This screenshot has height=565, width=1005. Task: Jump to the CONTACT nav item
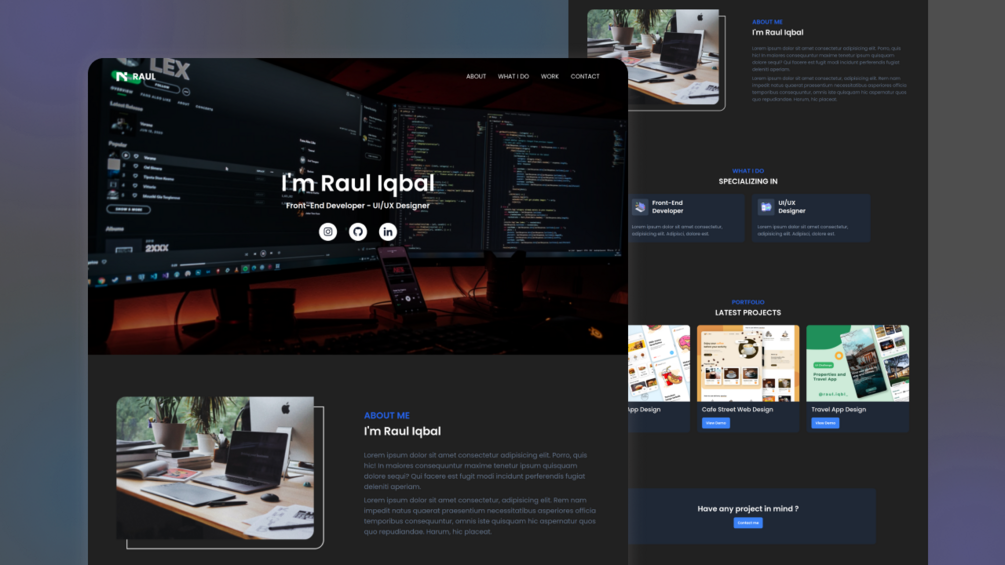point(585,76)
